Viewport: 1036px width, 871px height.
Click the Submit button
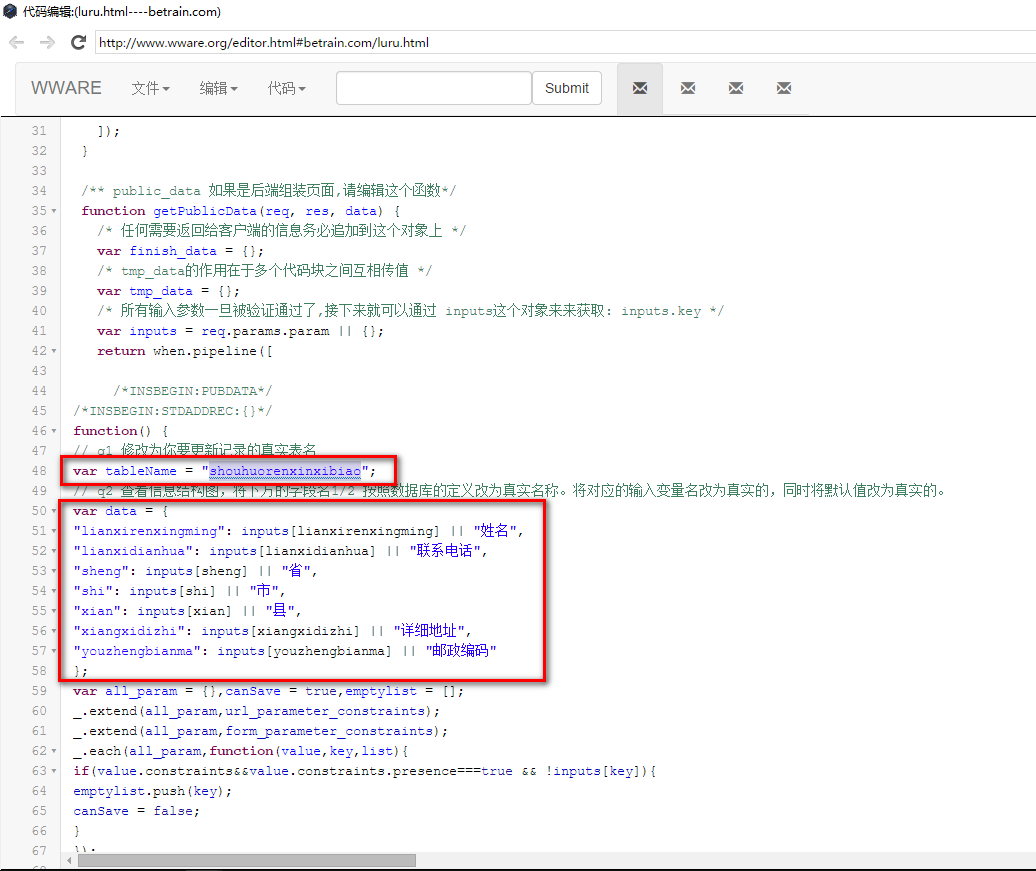click(567, 88)
